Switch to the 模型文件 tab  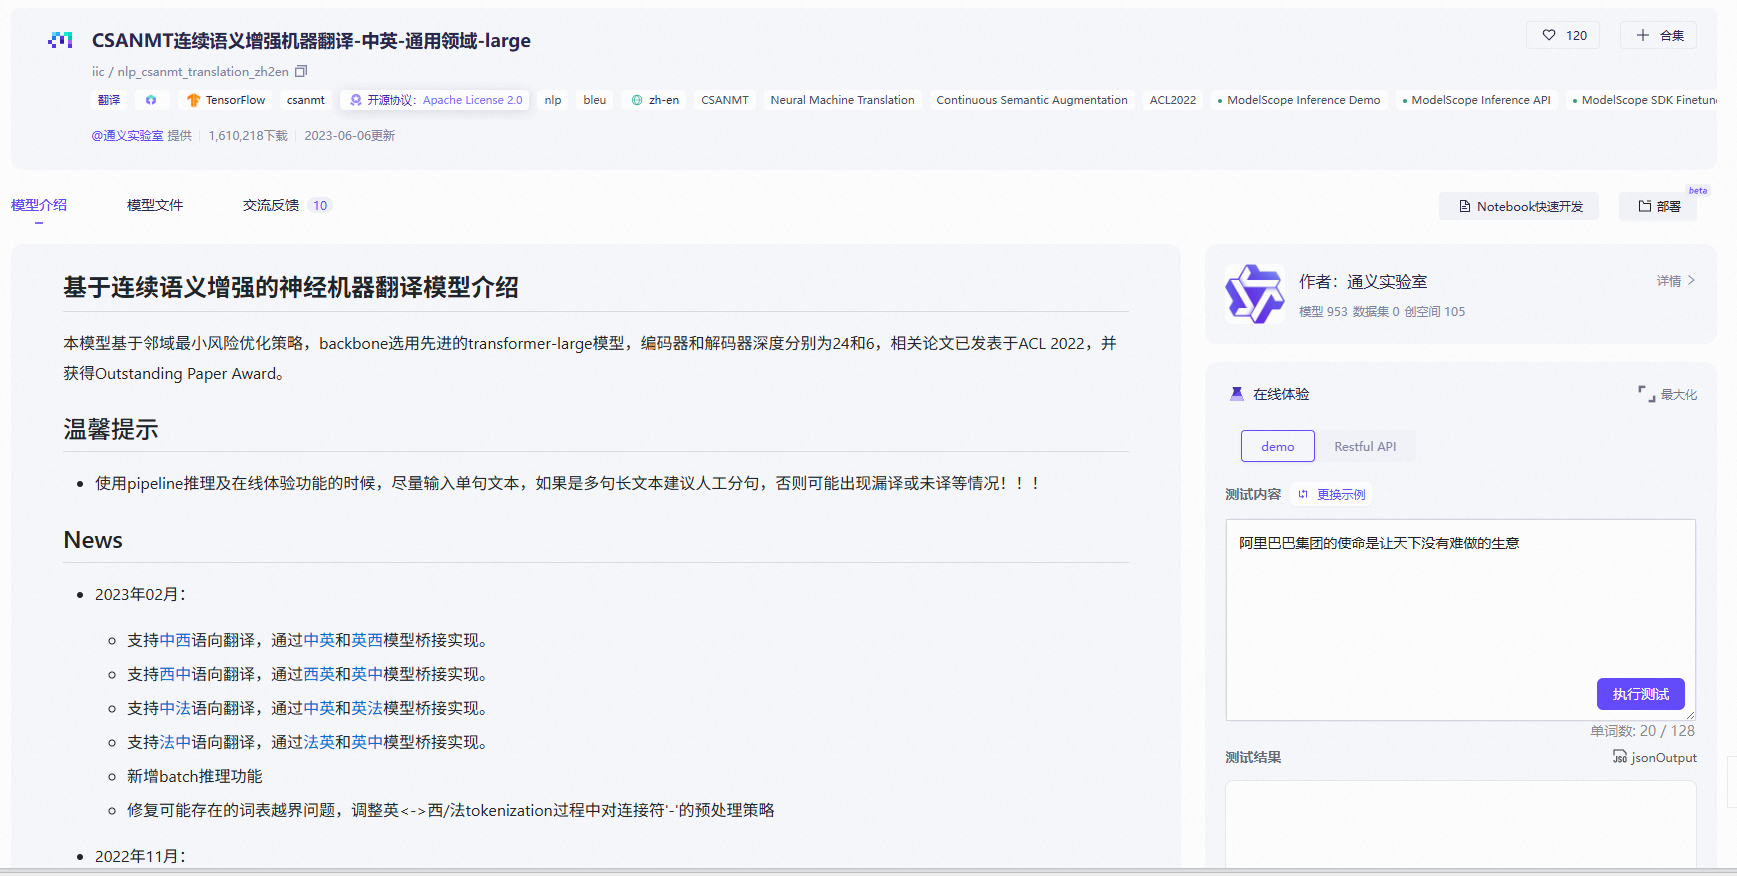click(x=155, y=205)
